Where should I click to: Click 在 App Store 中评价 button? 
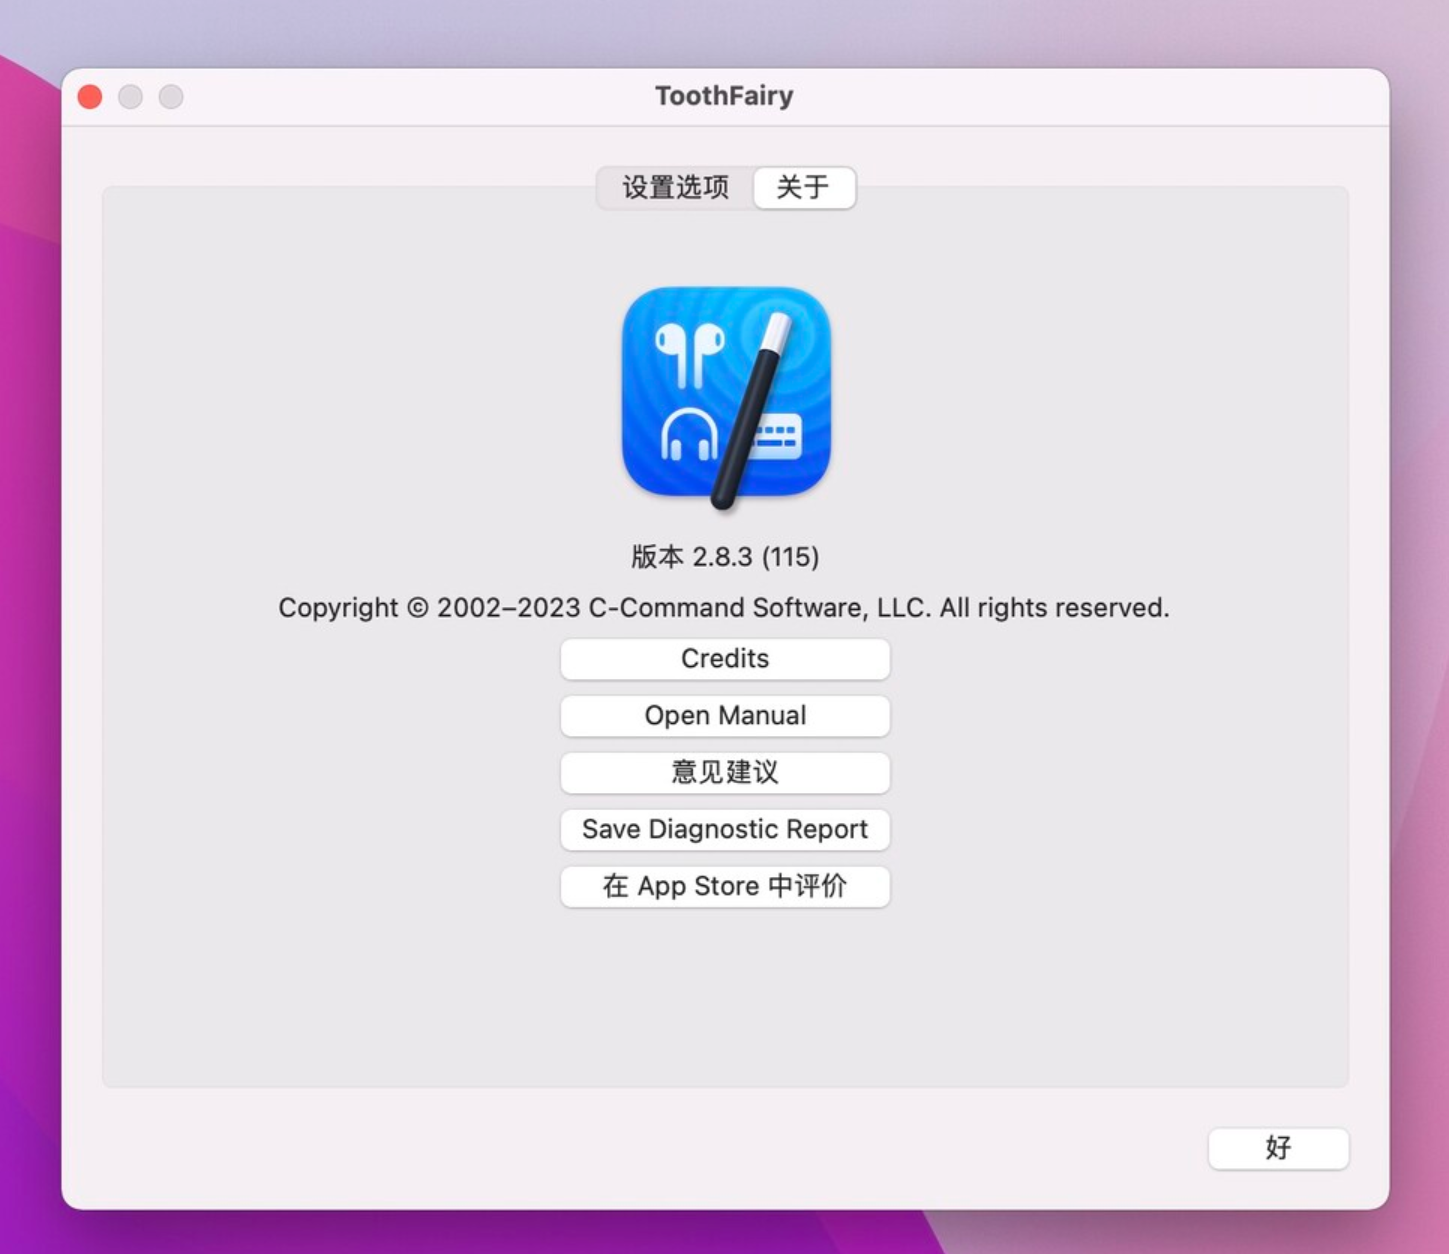coord(725,886)
